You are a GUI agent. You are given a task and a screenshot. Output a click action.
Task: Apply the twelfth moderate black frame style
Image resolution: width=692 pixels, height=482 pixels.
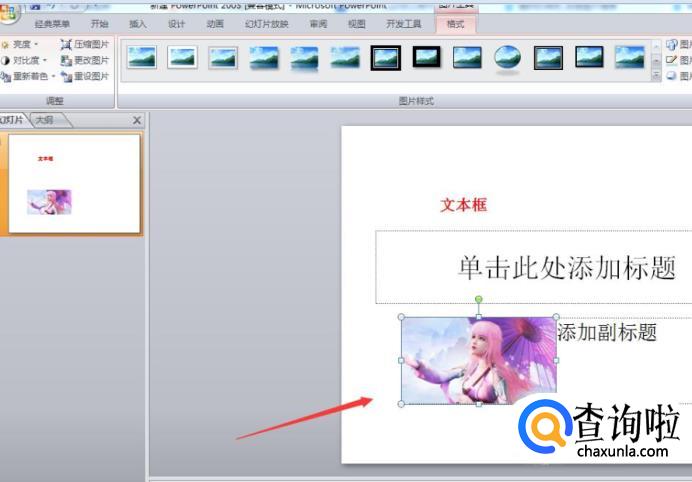(x=589, y=57)
